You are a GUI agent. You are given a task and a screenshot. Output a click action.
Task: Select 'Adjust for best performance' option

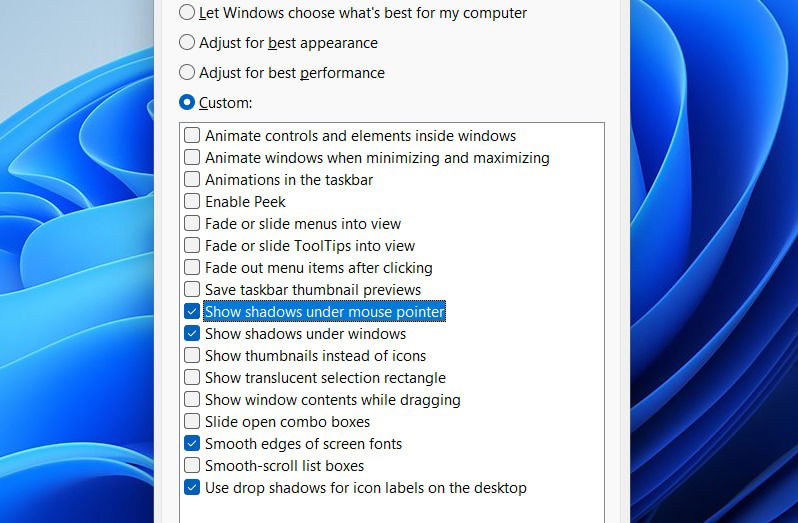[187, 73]
